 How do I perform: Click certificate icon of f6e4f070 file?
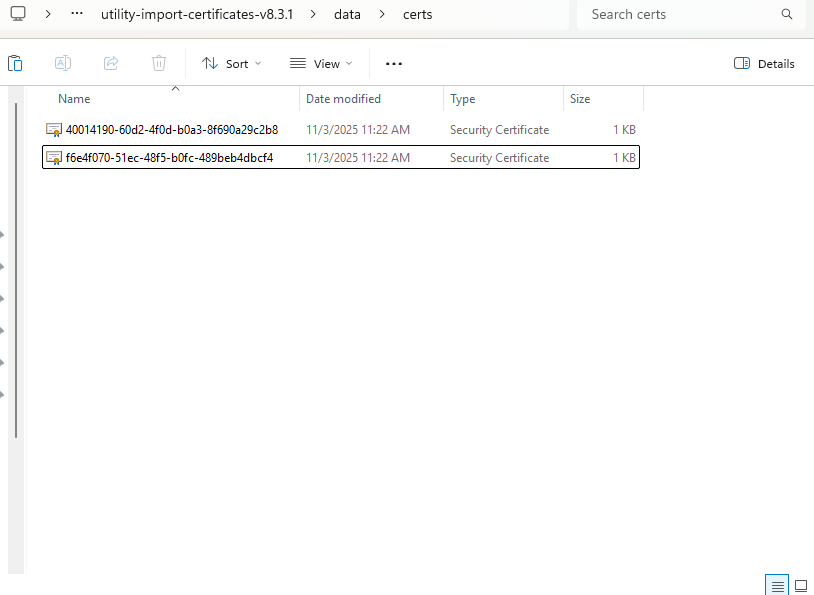(54, 158)
